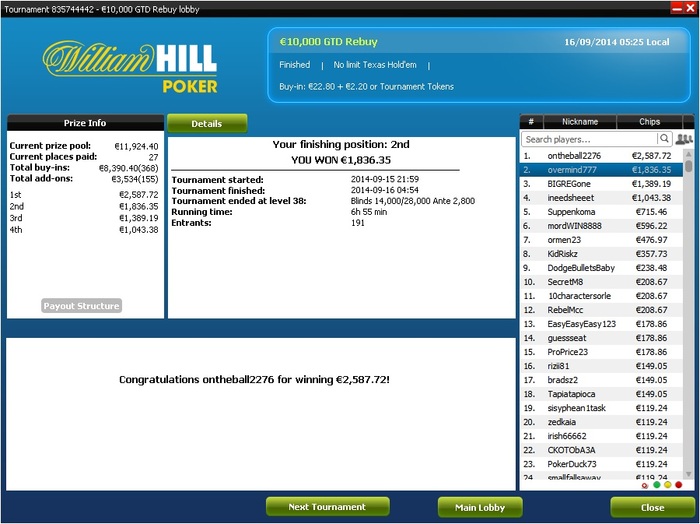This screenshot has height=524, width=700.
Task: Select player ontheball2276 in the list
Action: click(x=601, y=156)
